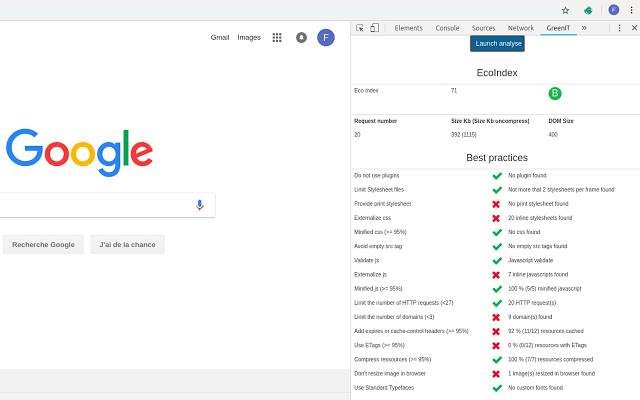Select the Best practices heading
This screenshot has height=400, width=640.
pos(497,158)
